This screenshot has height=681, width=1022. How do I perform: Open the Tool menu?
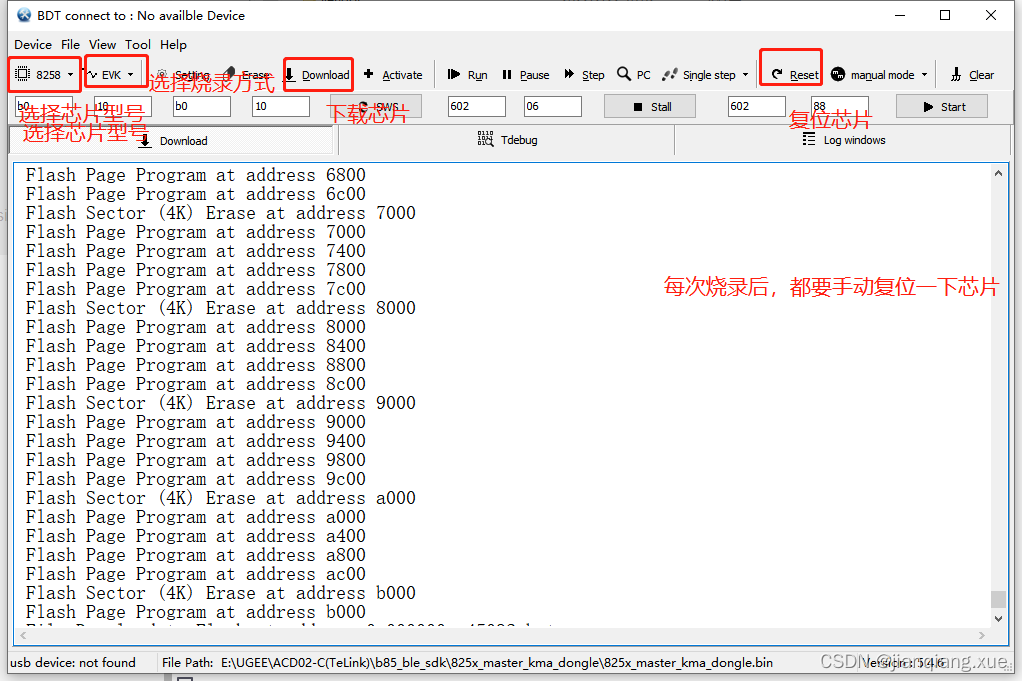click(138, 44)
